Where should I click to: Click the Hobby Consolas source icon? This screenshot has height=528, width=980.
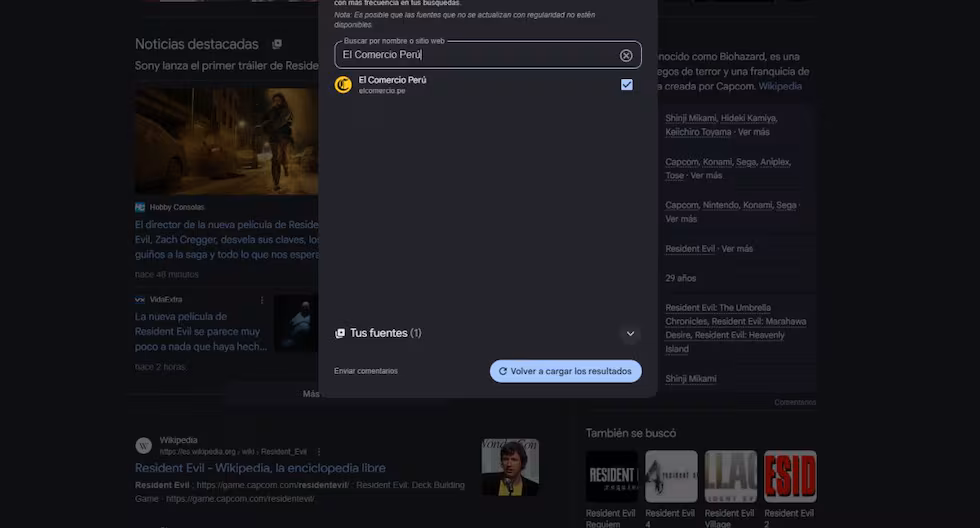pyautogui.click(x=140, y=207)
